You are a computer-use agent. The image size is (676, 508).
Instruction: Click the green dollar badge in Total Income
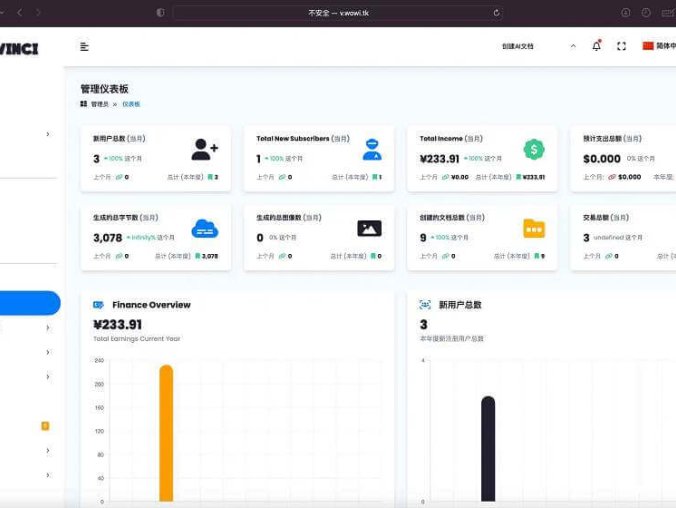point(534,150)
